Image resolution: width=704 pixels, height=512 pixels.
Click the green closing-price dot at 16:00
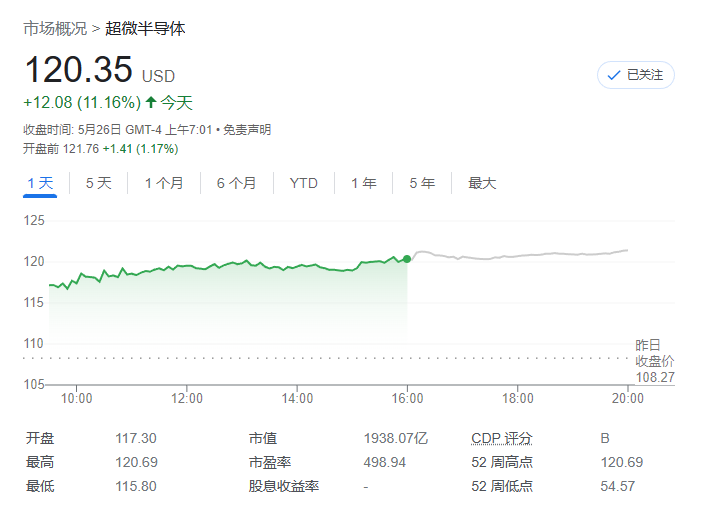pos(407,259)
